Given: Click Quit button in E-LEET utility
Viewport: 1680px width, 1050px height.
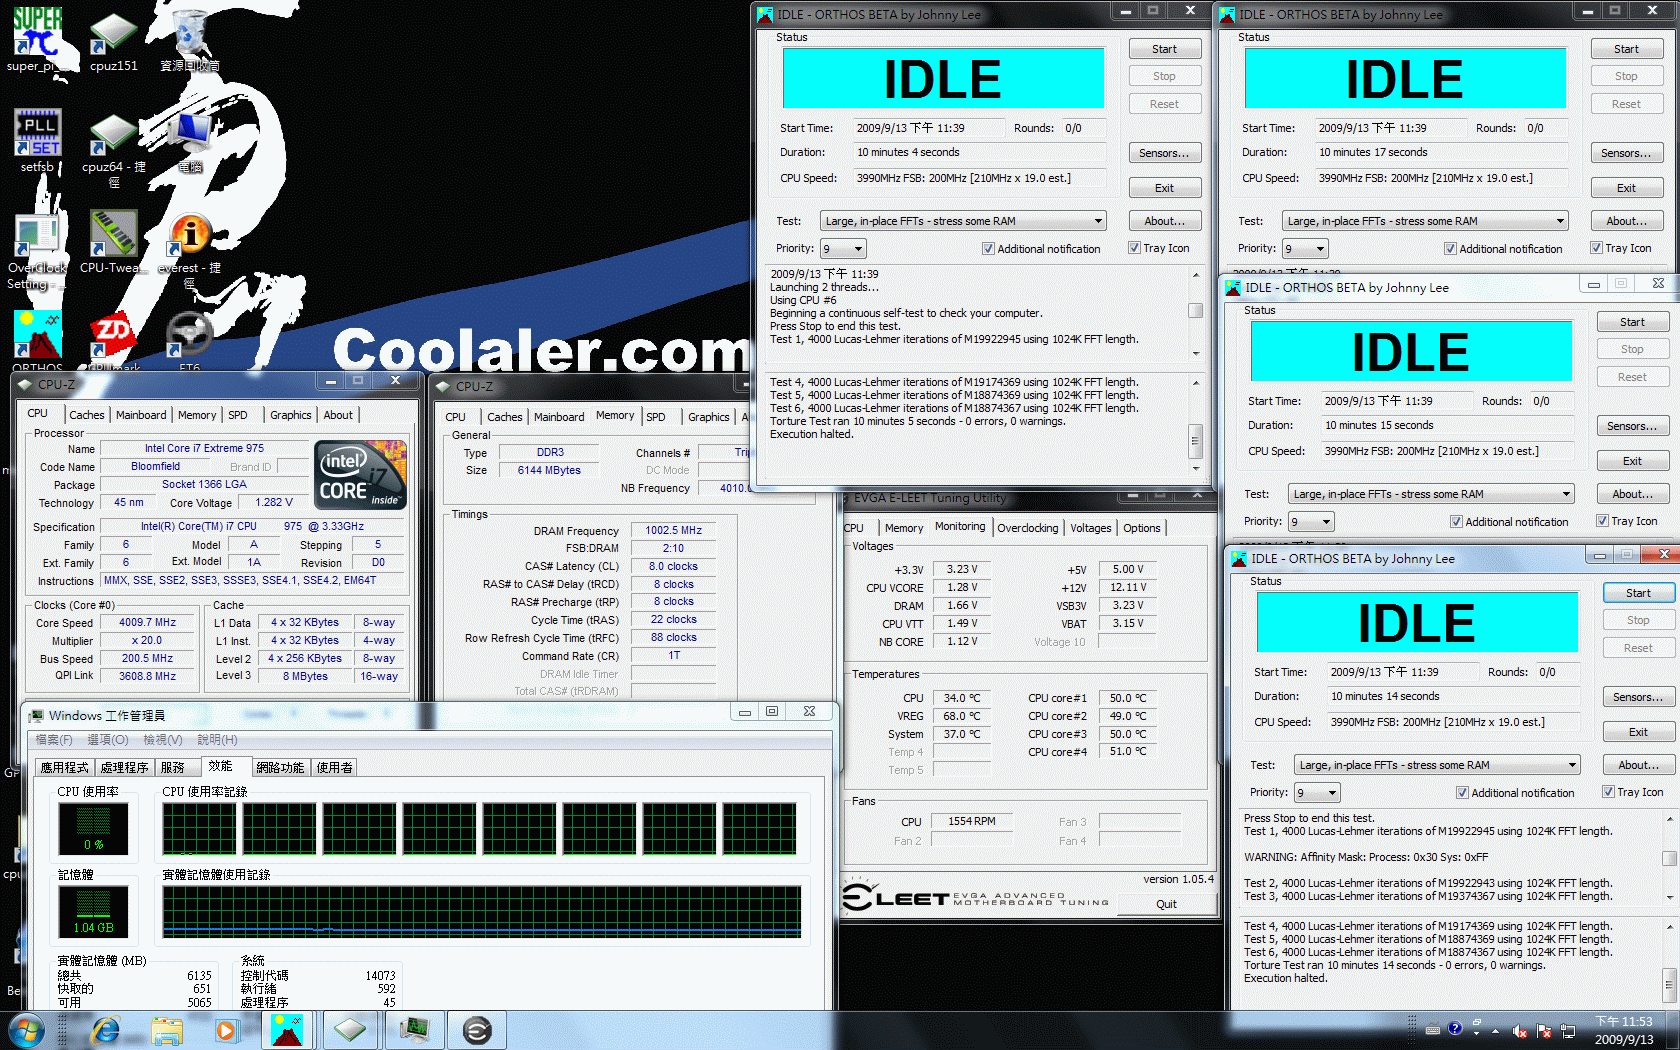Looking at the screenshot, I should 1166,904.
